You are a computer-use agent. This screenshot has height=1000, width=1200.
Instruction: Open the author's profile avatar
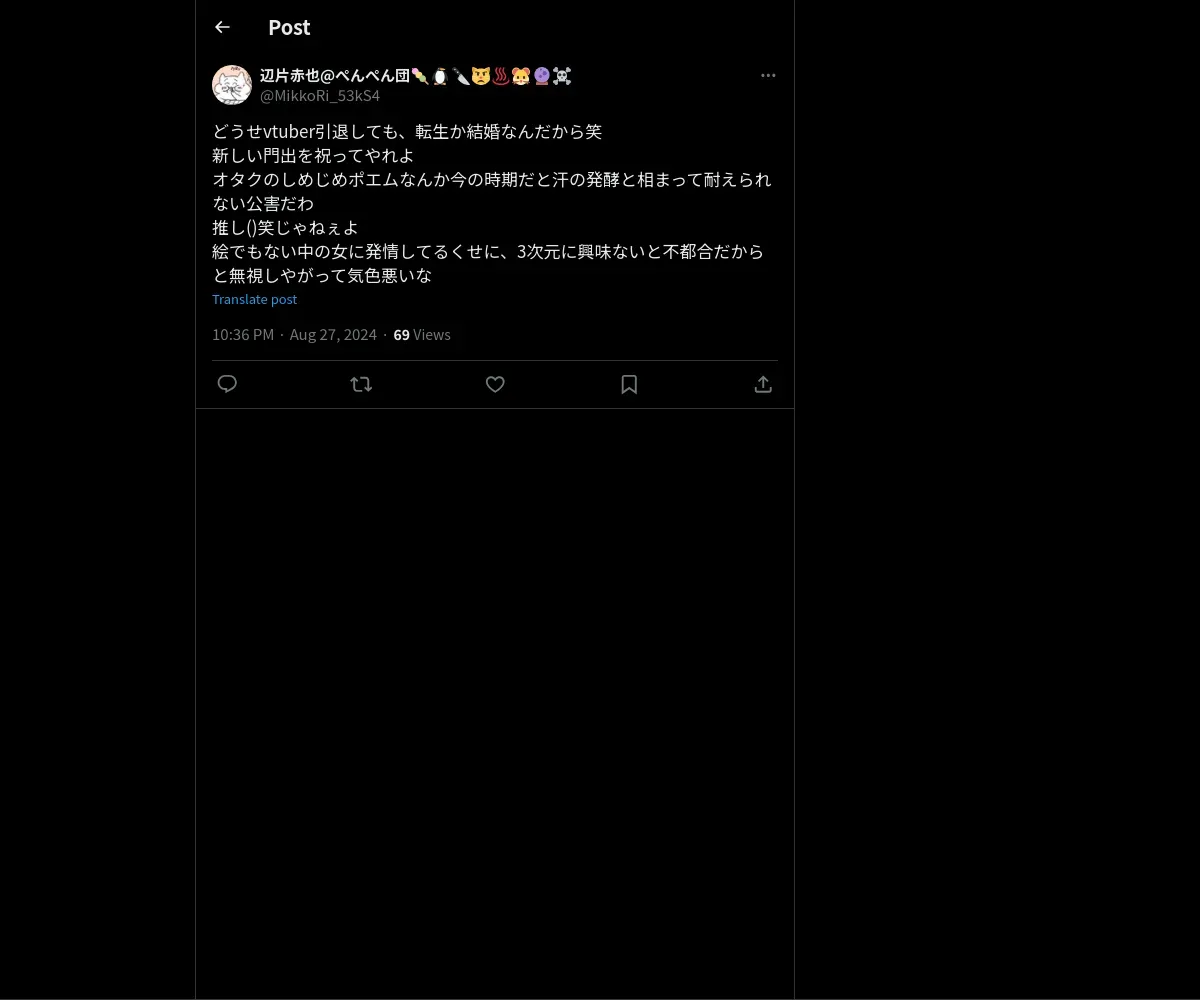coord(232,85)
